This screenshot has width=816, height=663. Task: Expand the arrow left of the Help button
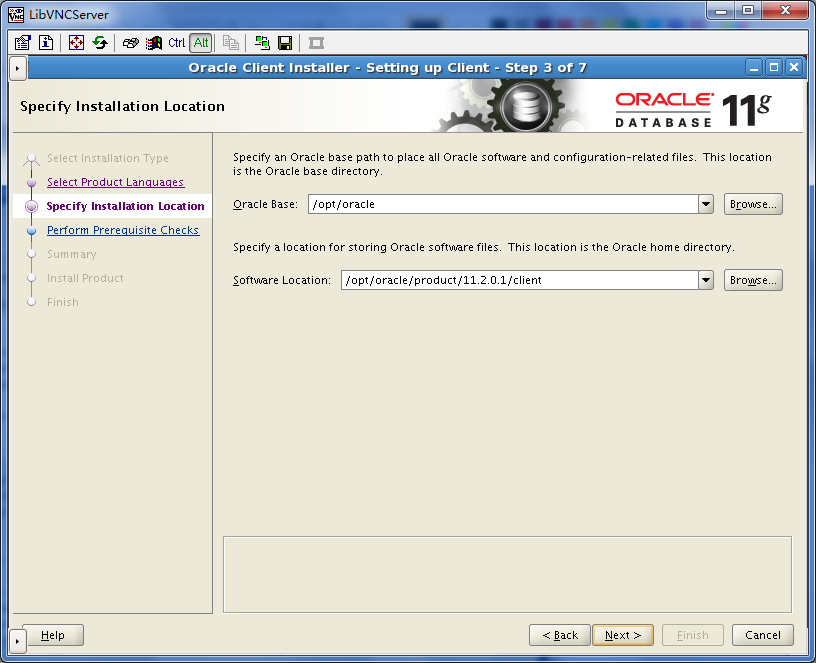(17, 641)
